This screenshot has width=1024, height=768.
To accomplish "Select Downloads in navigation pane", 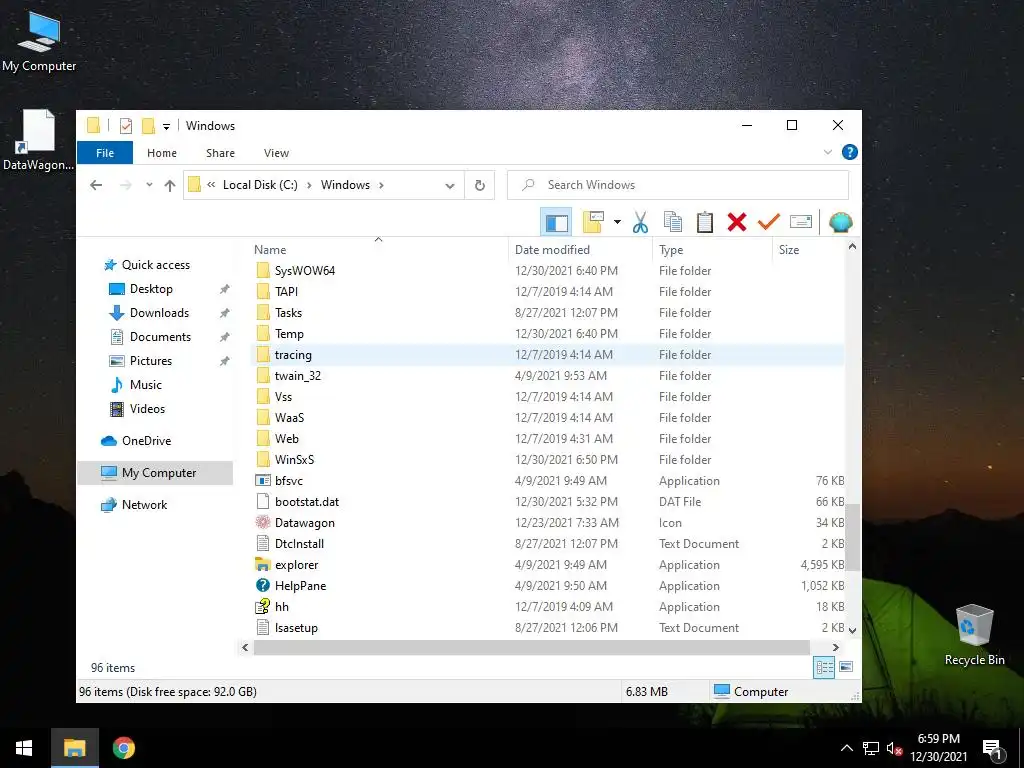I will tap(159, 313).
